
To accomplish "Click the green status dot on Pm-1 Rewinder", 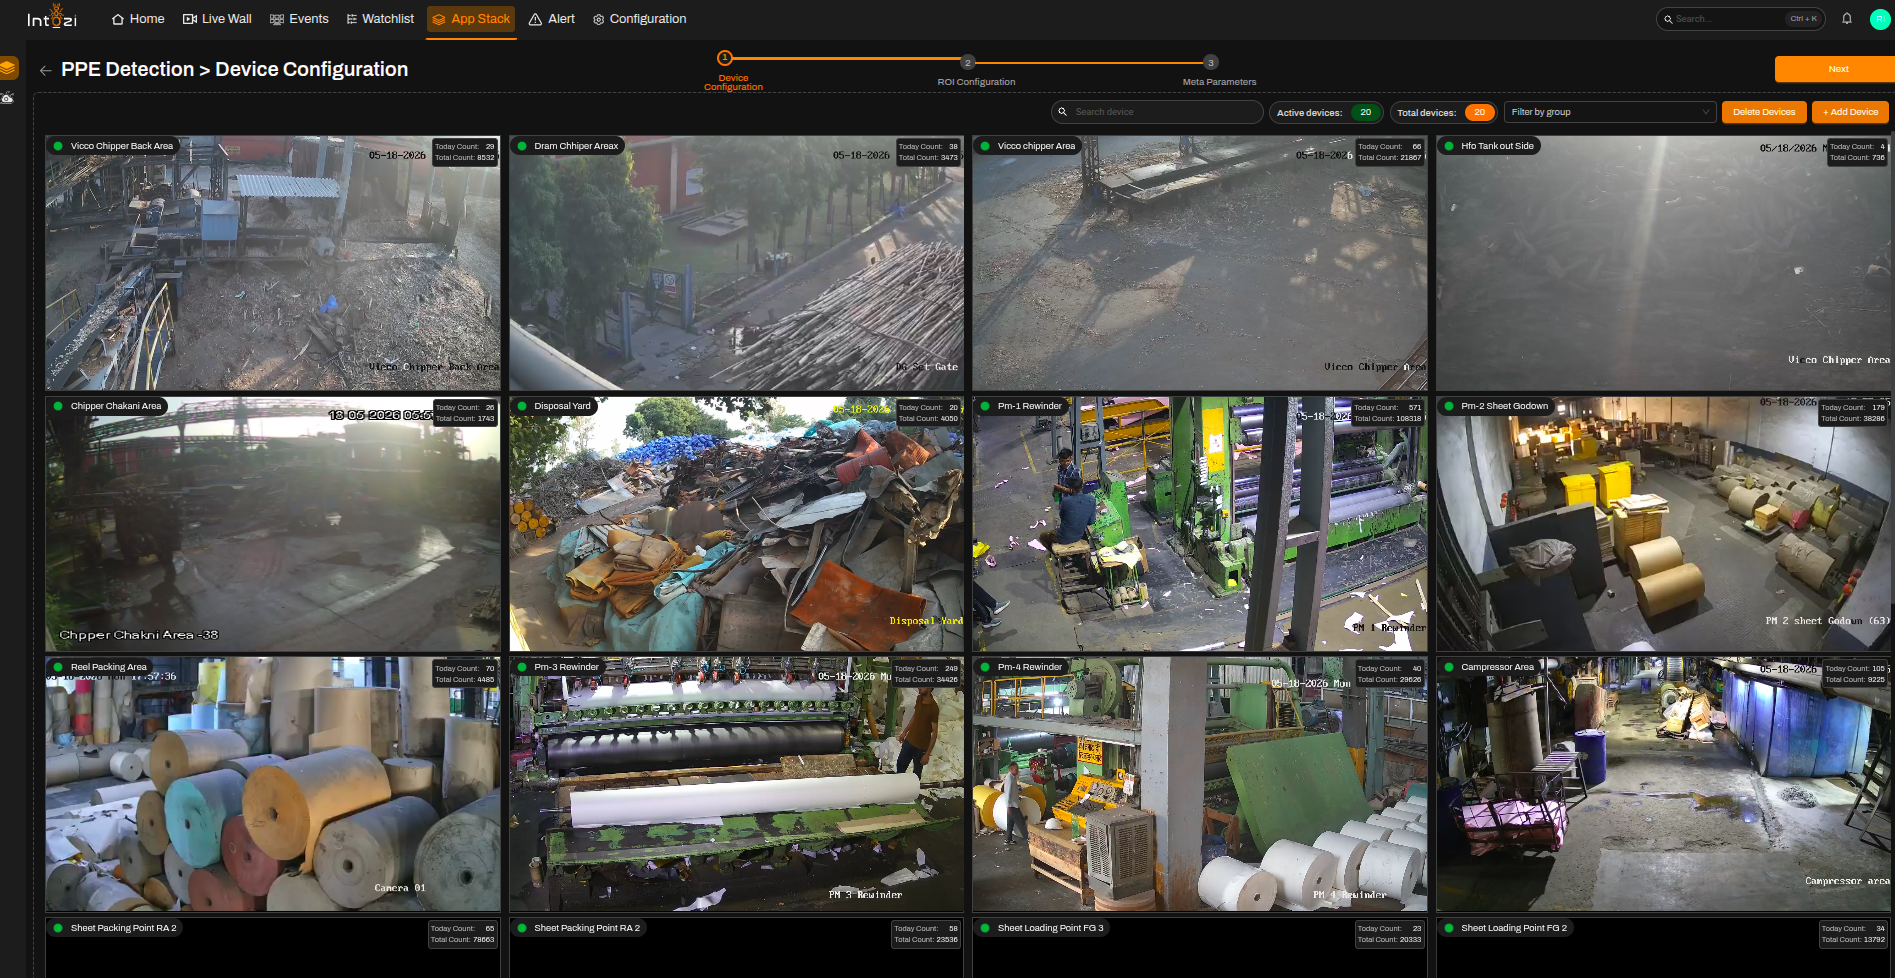I will [985, 406].
